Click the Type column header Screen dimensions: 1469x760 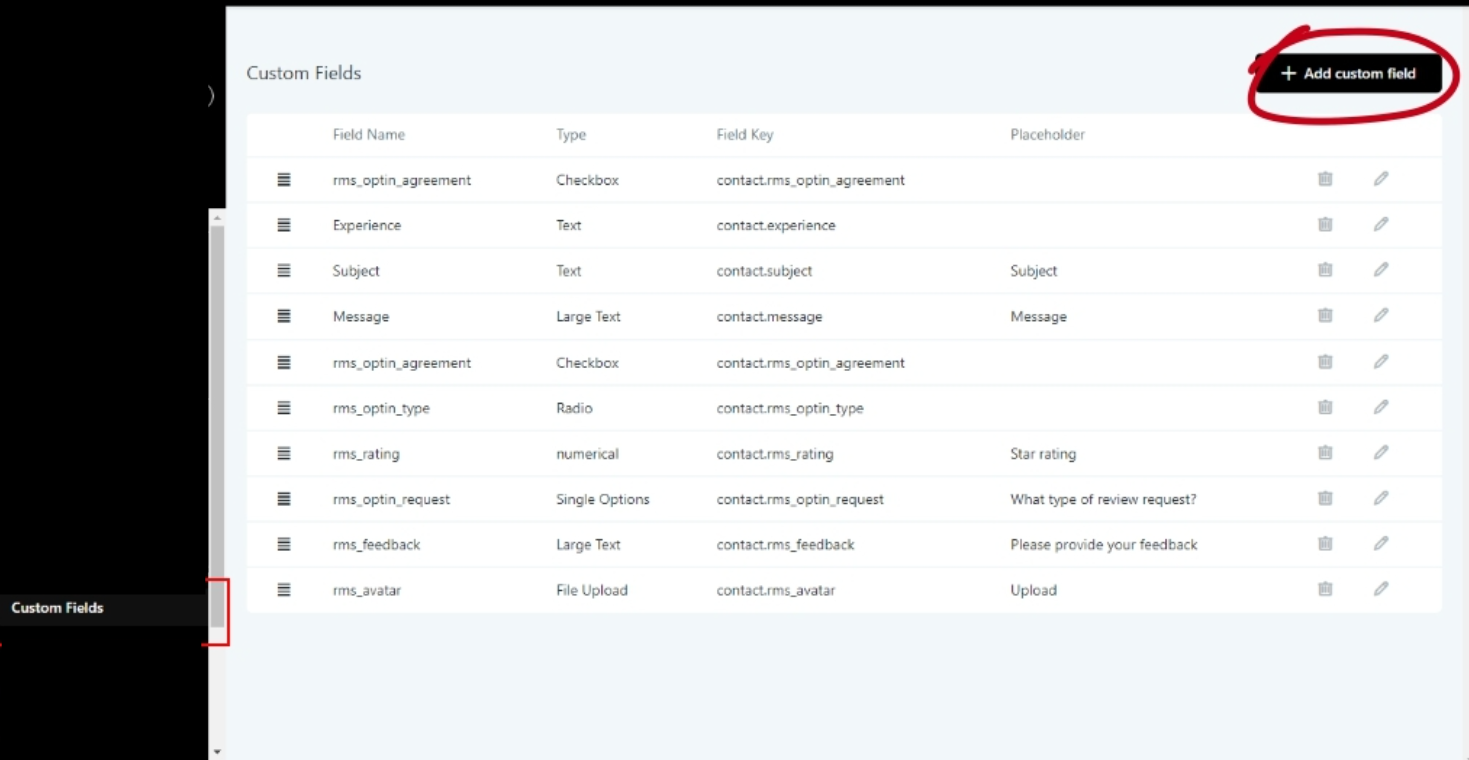coord(571,135)
